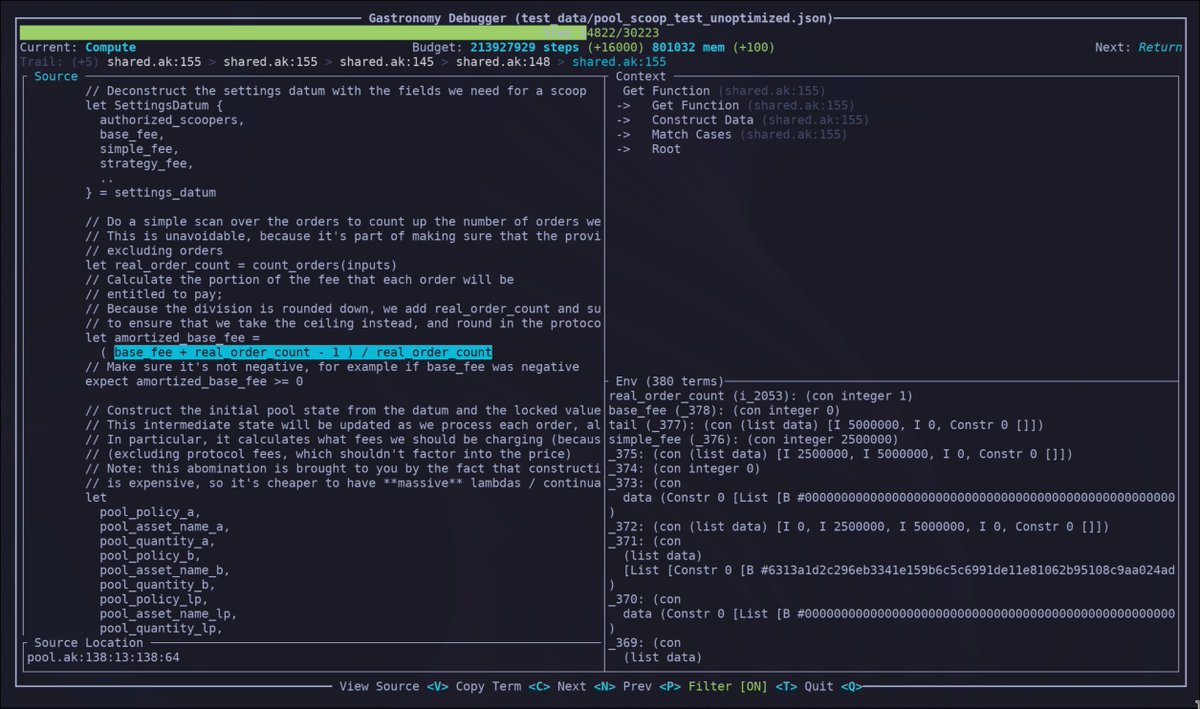The image size is (1200, 709).
Task: Click the shared.ak:145 trail entry
Action: point(387,62)
